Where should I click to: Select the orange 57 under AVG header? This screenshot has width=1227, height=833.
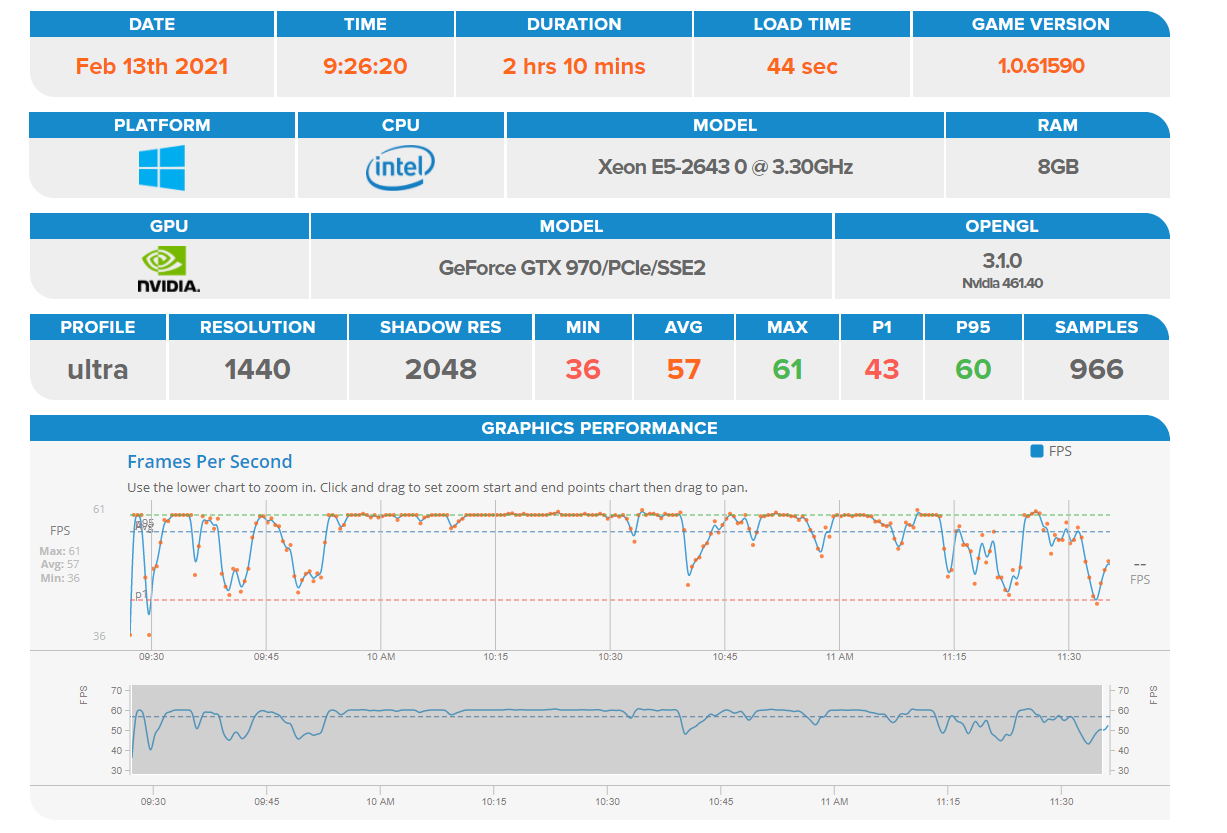pyautogui.click(x=684, y=369)
